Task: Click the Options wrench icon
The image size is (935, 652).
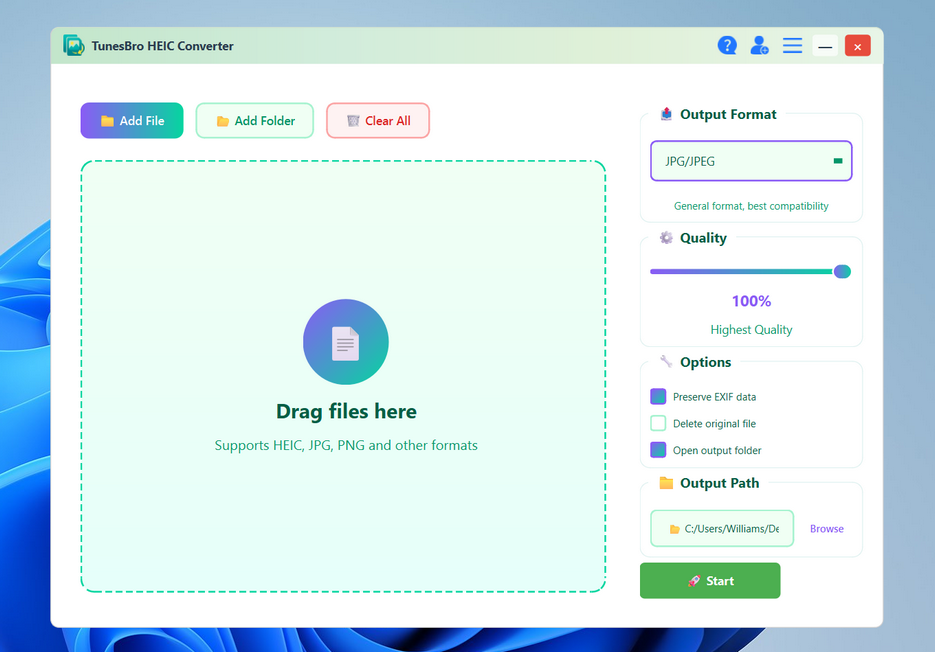Action: click(x=666, y=361)
